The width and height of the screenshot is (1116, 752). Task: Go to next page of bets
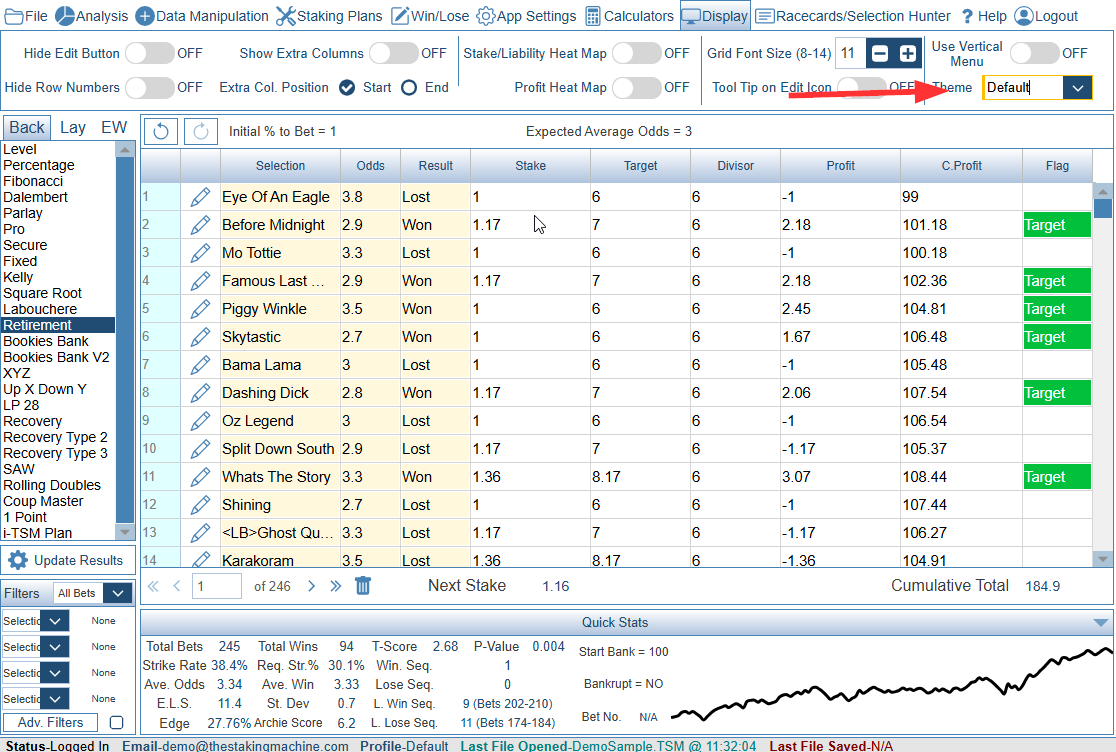pos(311,586)
